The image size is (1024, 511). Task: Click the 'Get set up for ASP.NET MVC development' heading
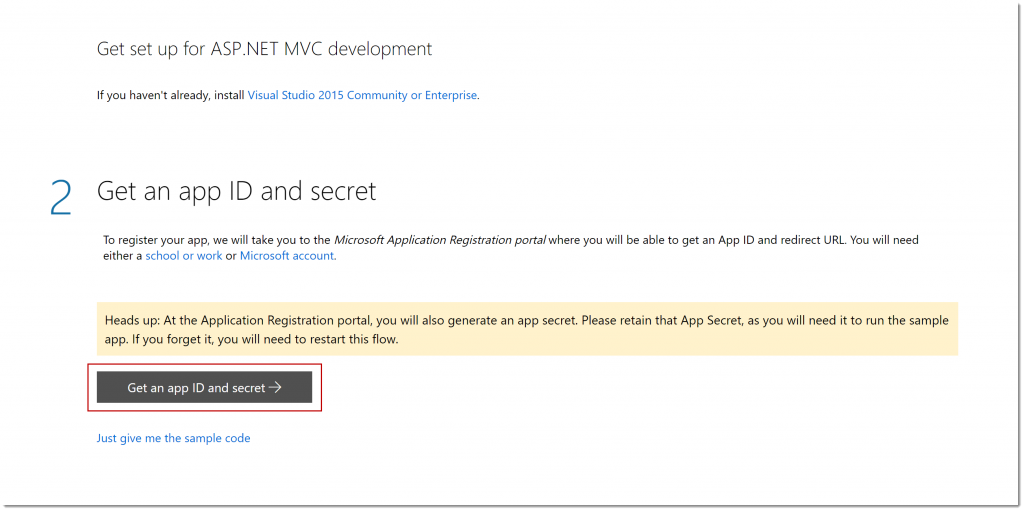(264, 48)
